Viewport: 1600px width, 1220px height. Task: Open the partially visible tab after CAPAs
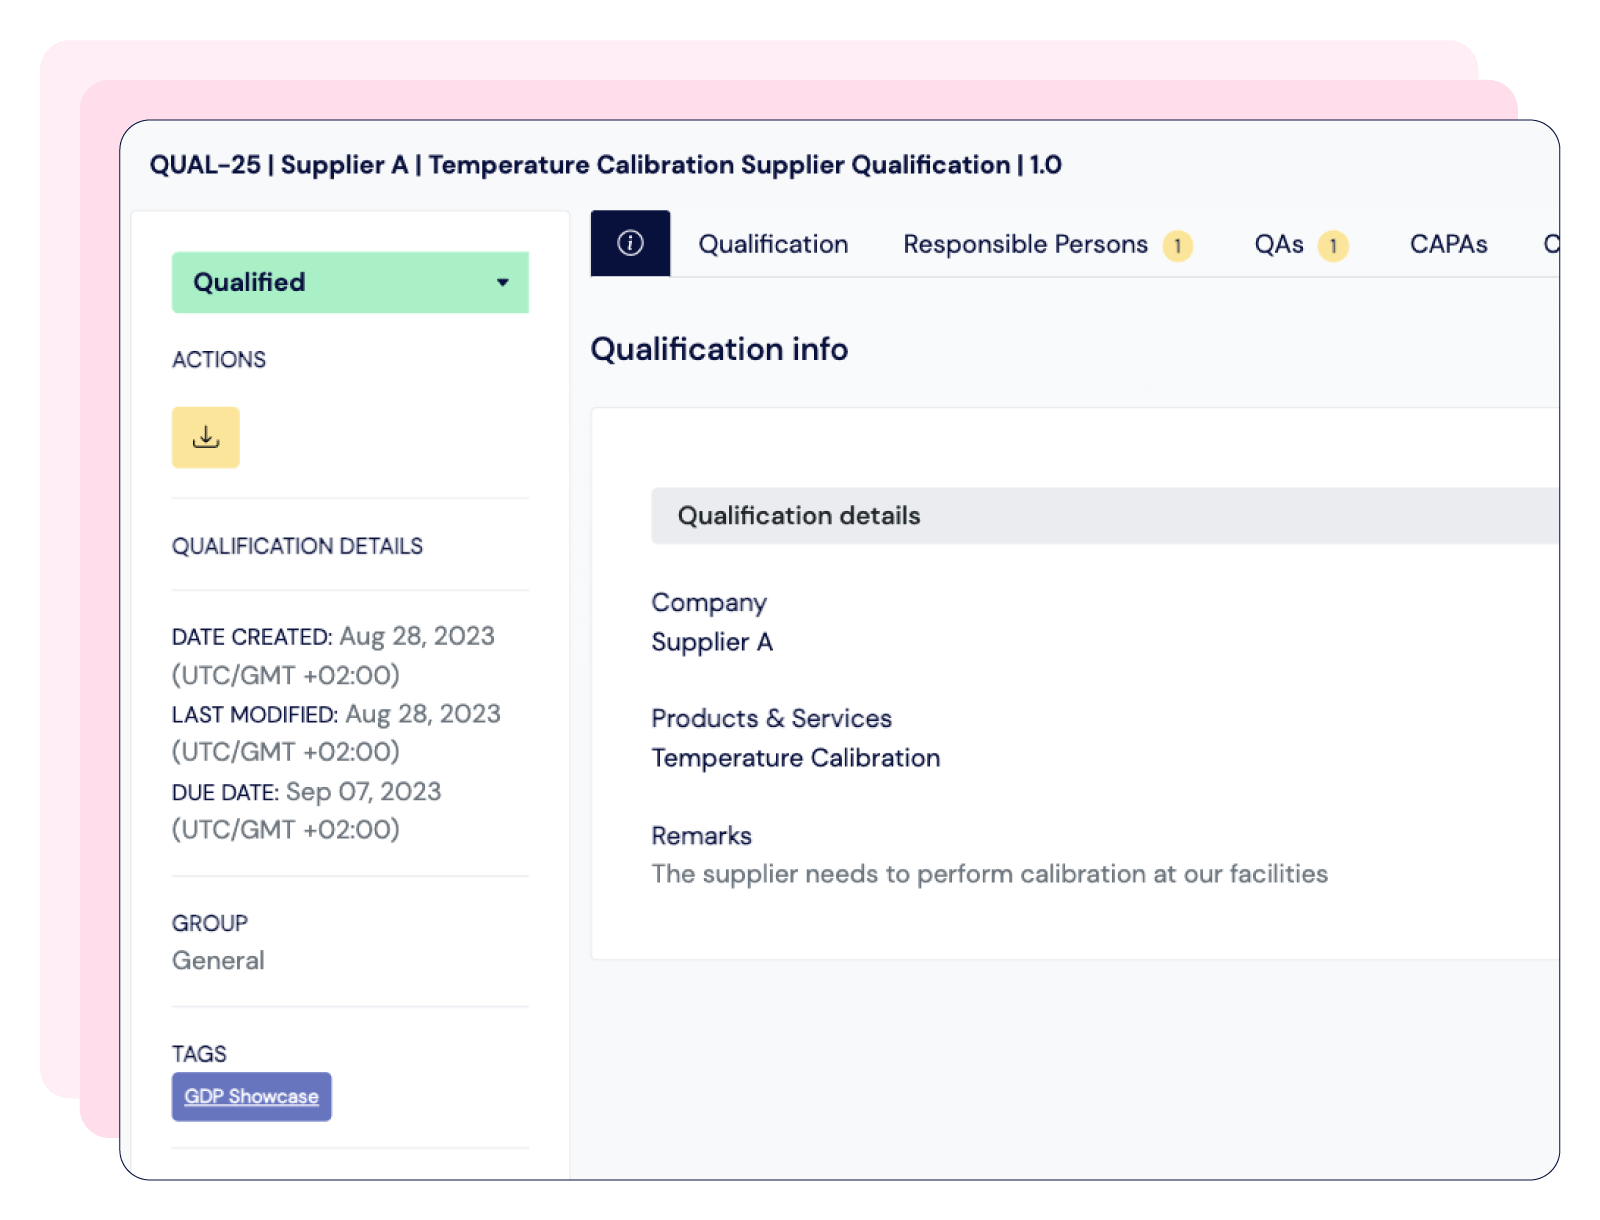pos(1554,243)
